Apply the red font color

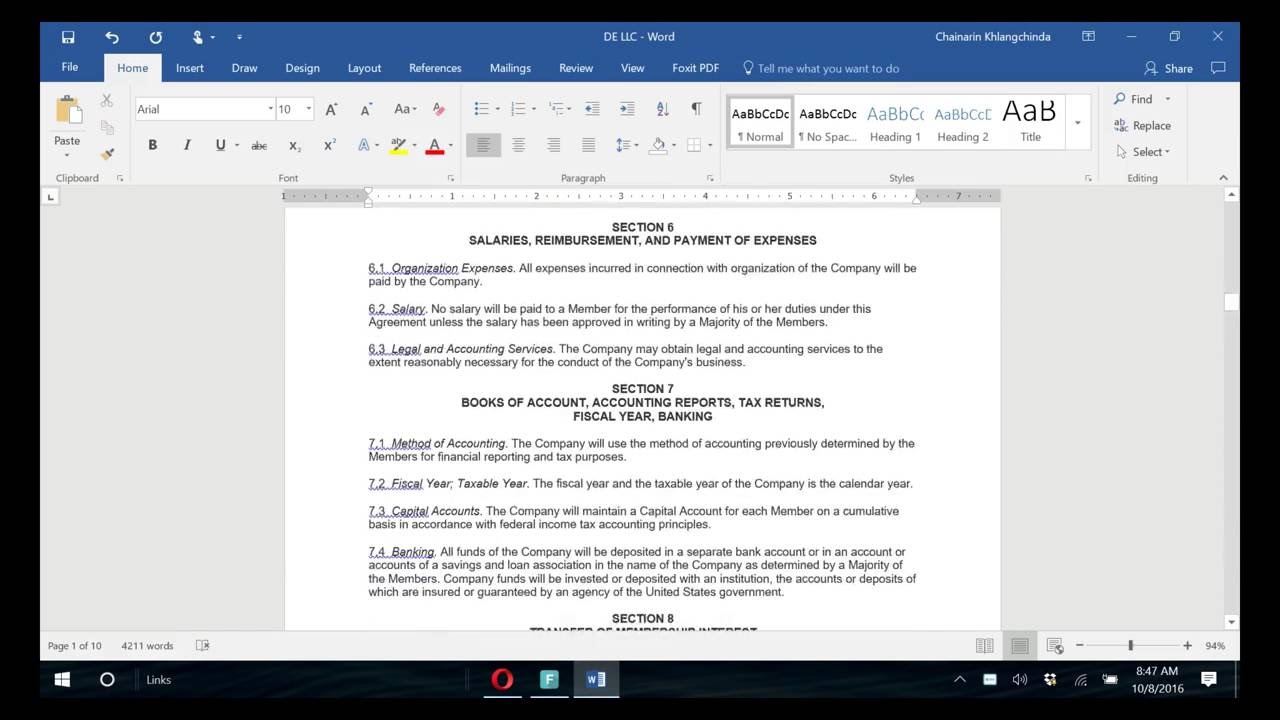click(x=434, y=145)
